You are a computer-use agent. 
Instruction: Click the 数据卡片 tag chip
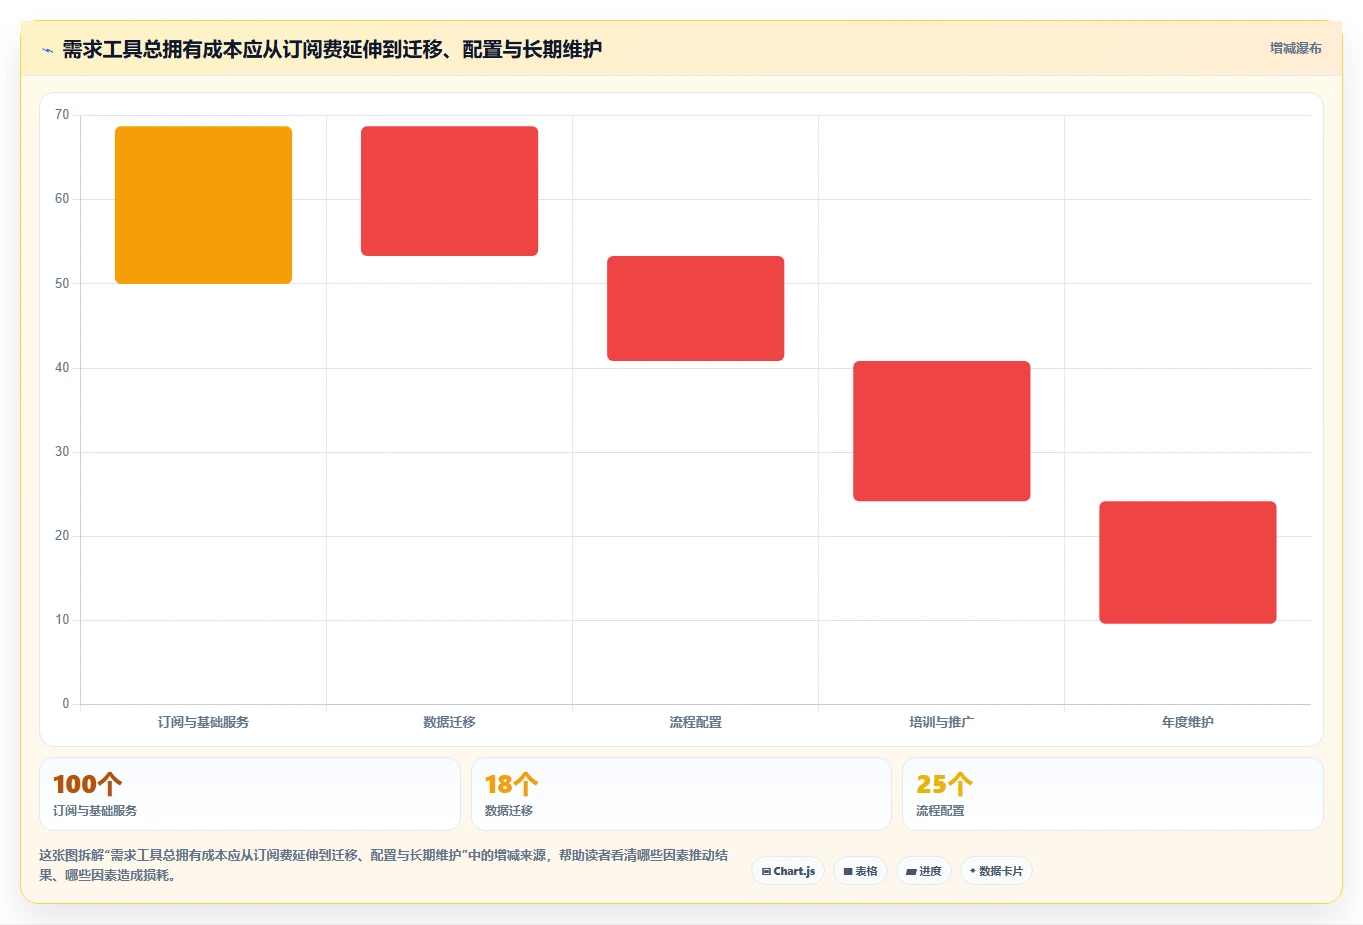[x=996, y=871]
